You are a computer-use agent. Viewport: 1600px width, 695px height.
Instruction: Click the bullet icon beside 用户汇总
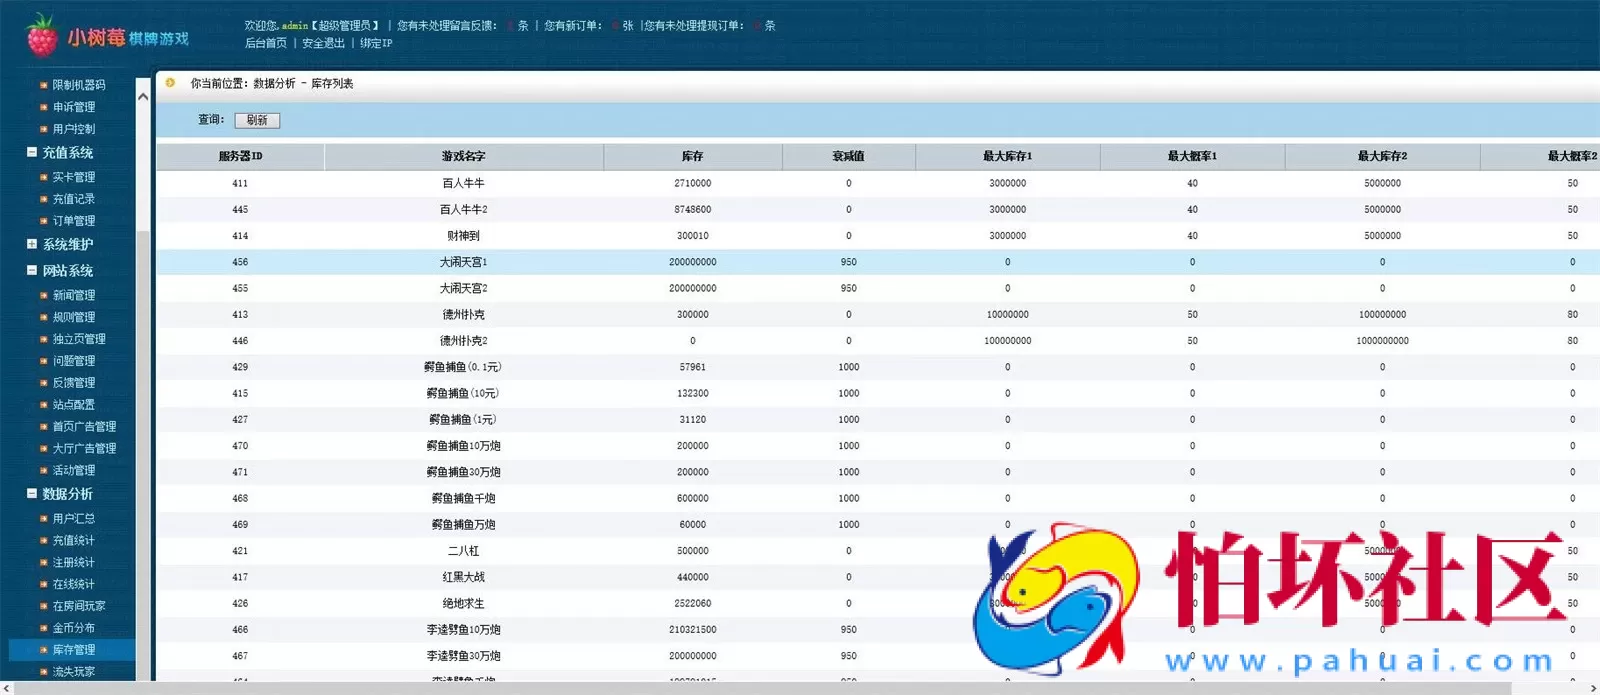[43, 519]
